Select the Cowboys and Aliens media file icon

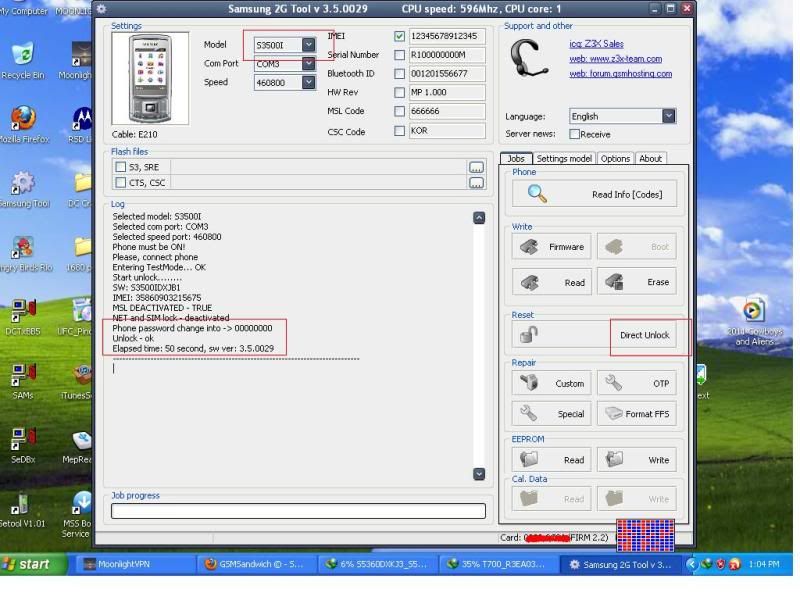pos(754,321)
